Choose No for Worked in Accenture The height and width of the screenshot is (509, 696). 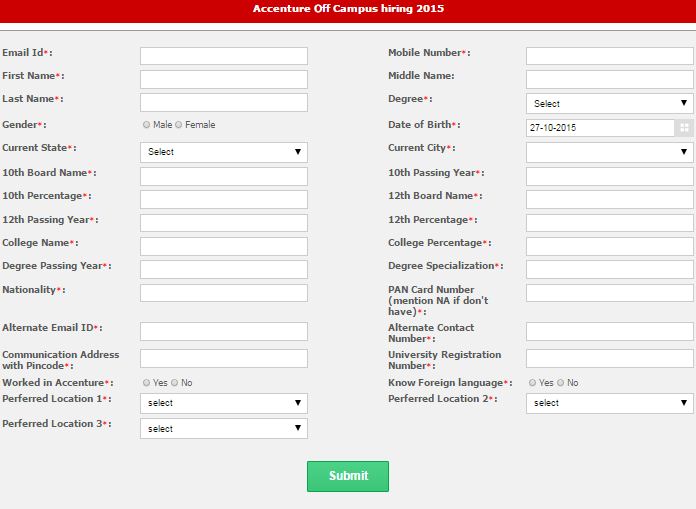coord(174,383)
